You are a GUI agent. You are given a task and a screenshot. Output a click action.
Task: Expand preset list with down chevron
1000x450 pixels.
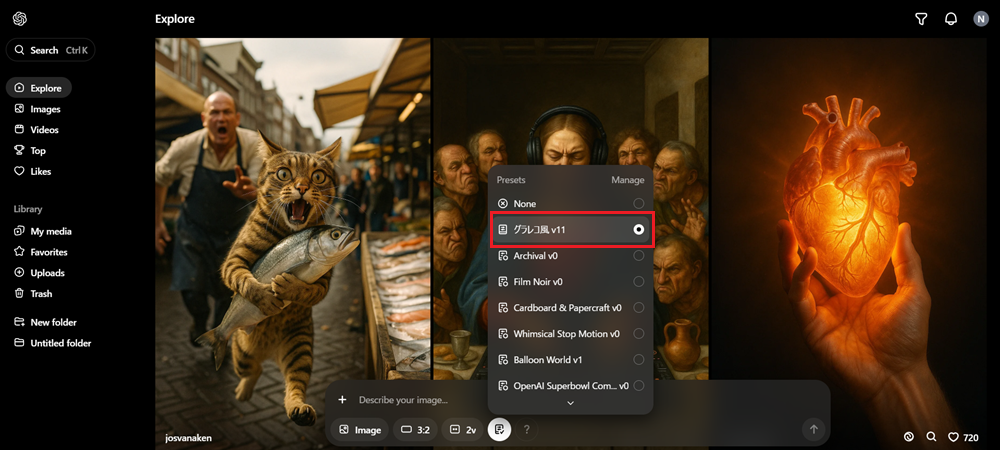570,403
